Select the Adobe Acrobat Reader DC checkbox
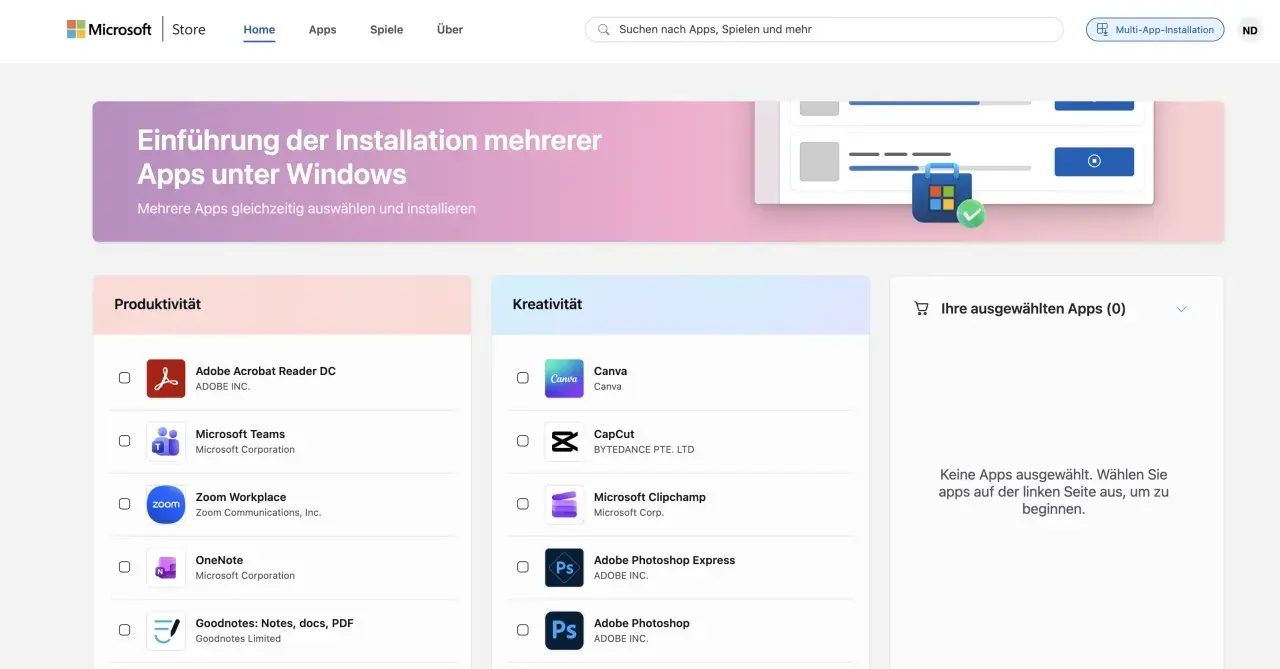Screen dimensions: 1280x669 [124, 378]
